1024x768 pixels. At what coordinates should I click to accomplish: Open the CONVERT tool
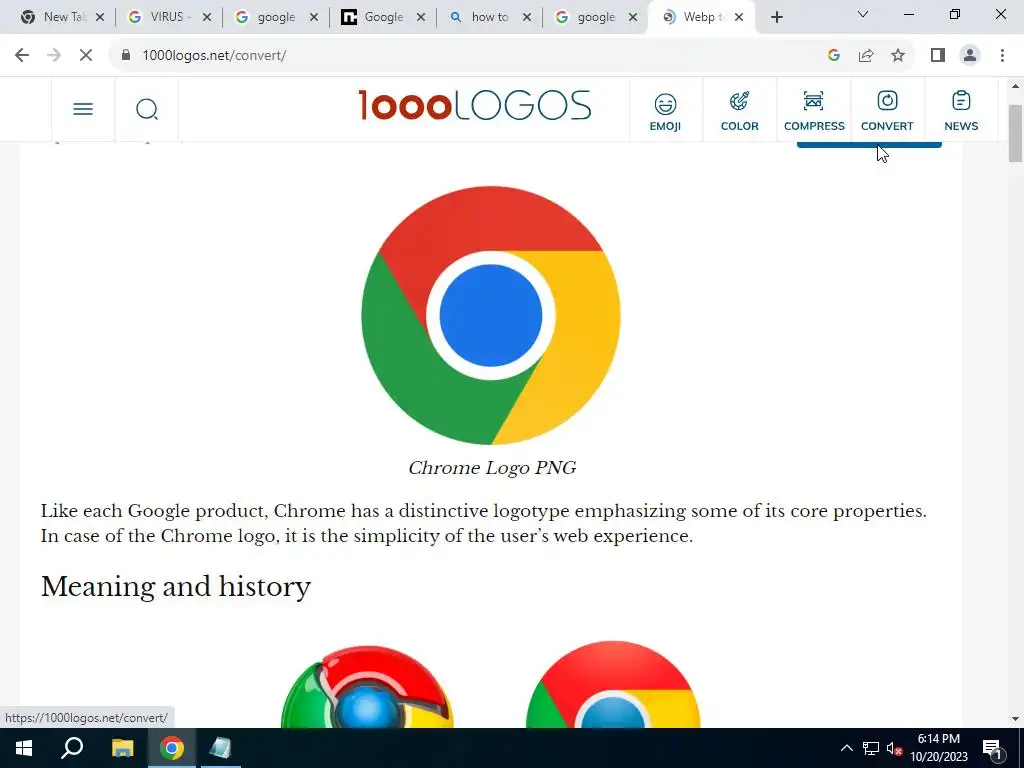click(887, 112)
